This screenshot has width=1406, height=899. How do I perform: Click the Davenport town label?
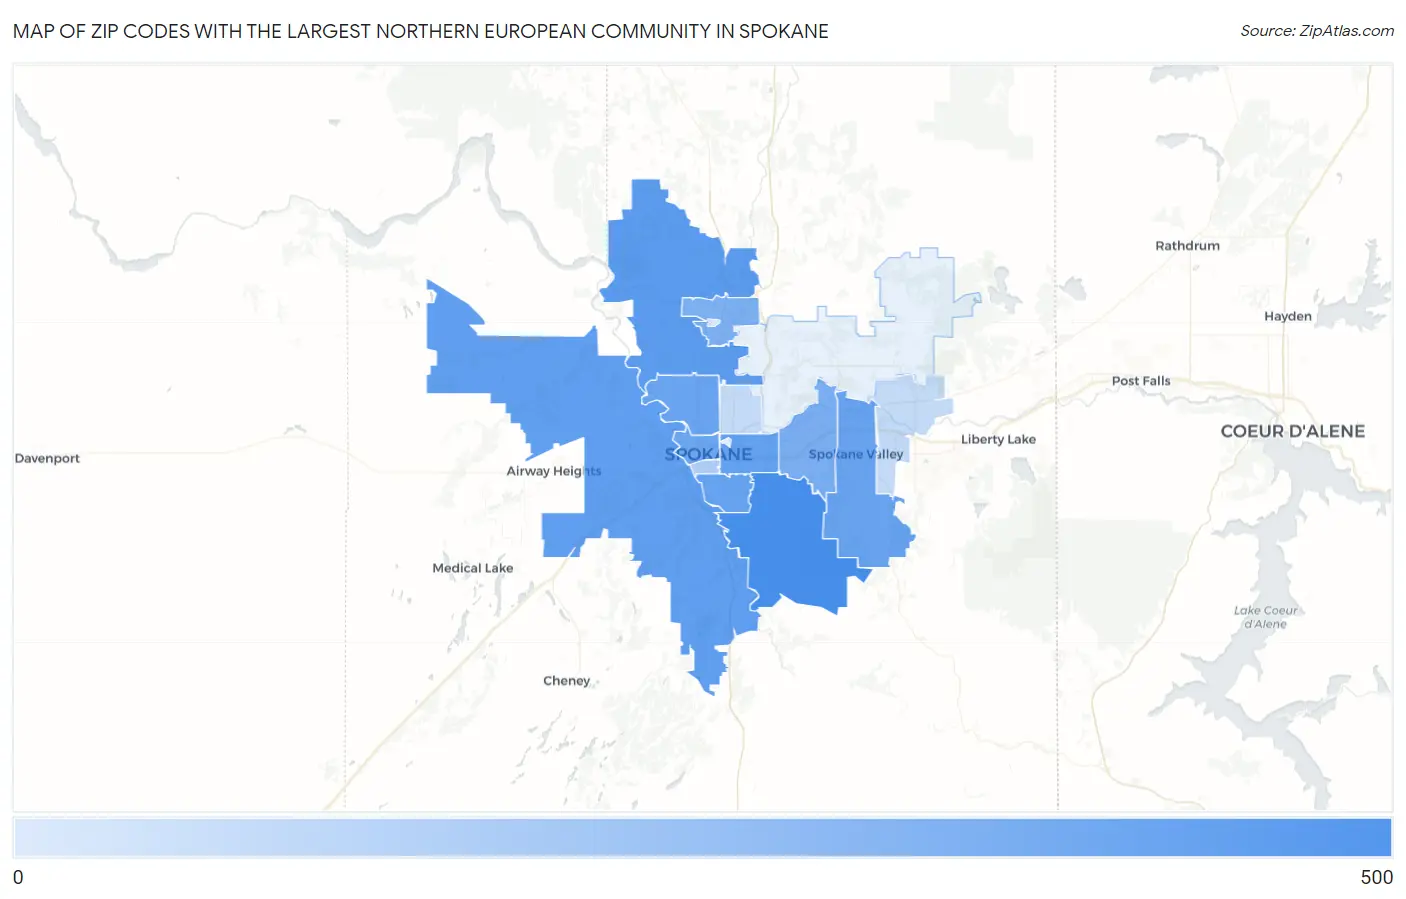tap(47, 458)
